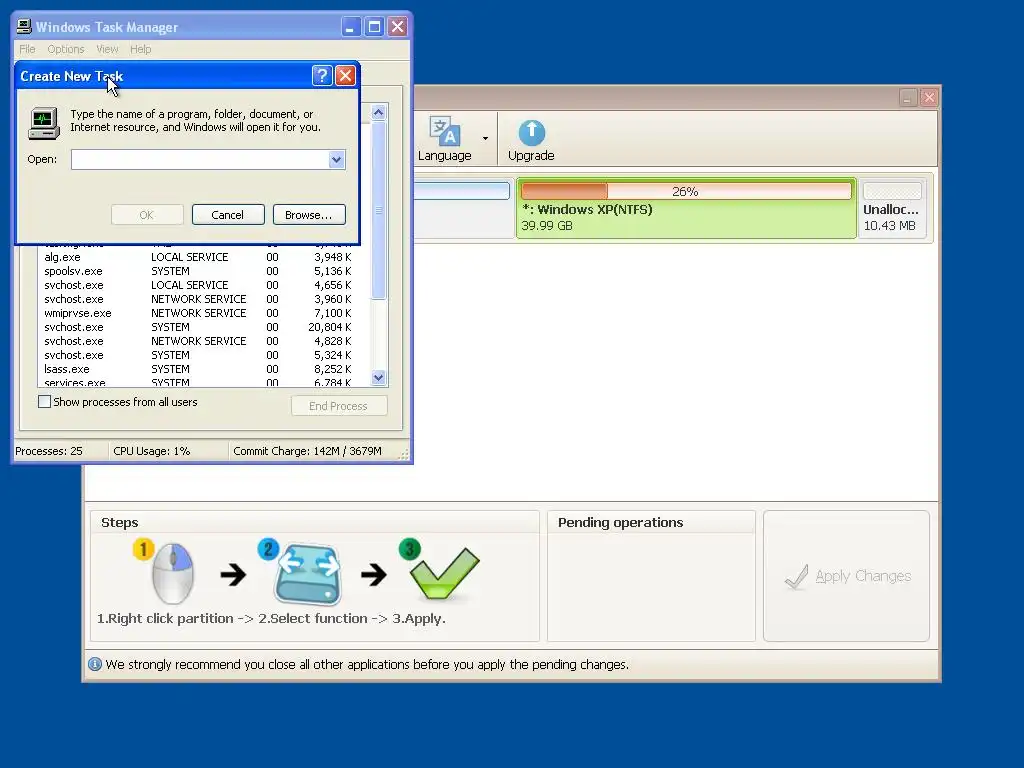1024x768 pixels.
Task: Click the disabled OK button
Action: click(147, 215)
